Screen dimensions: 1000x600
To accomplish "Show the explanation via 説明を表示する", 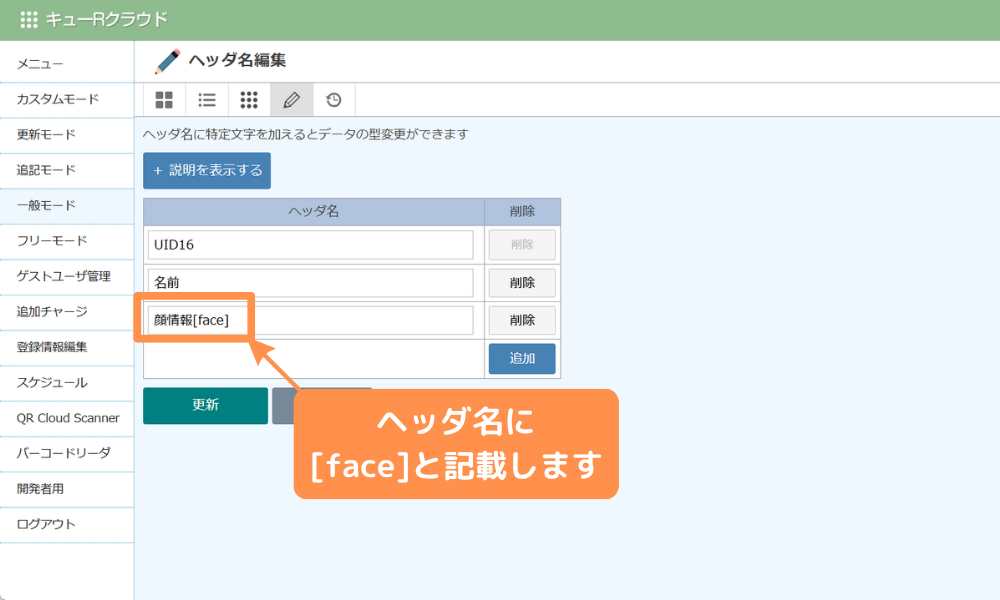I will (x=206, y=170).
